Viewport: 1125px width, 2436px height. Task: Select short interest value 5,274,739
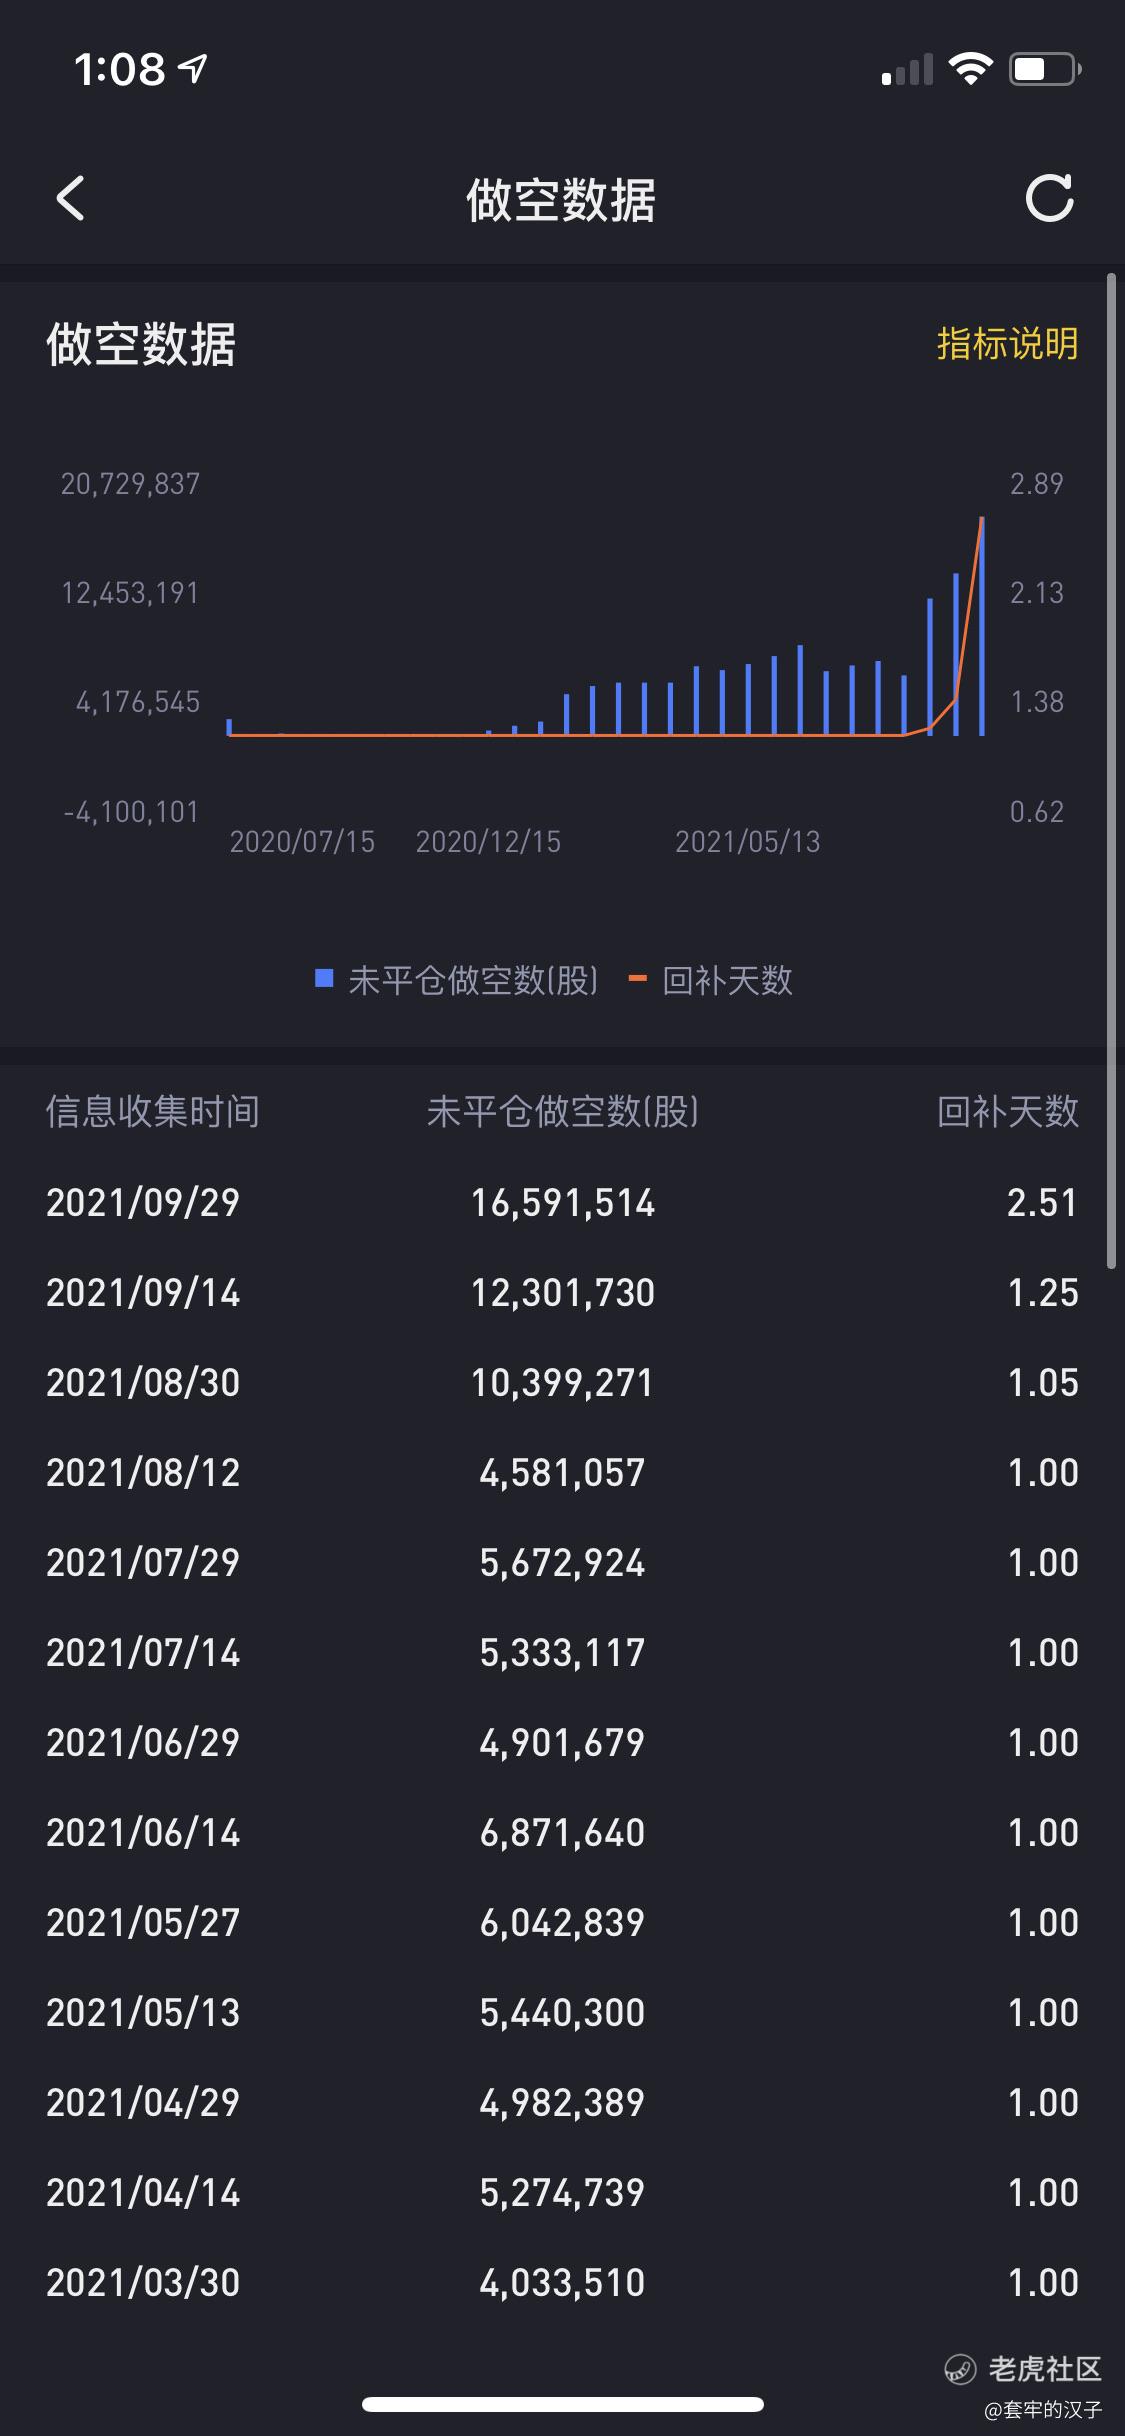tap(563, 2192)
